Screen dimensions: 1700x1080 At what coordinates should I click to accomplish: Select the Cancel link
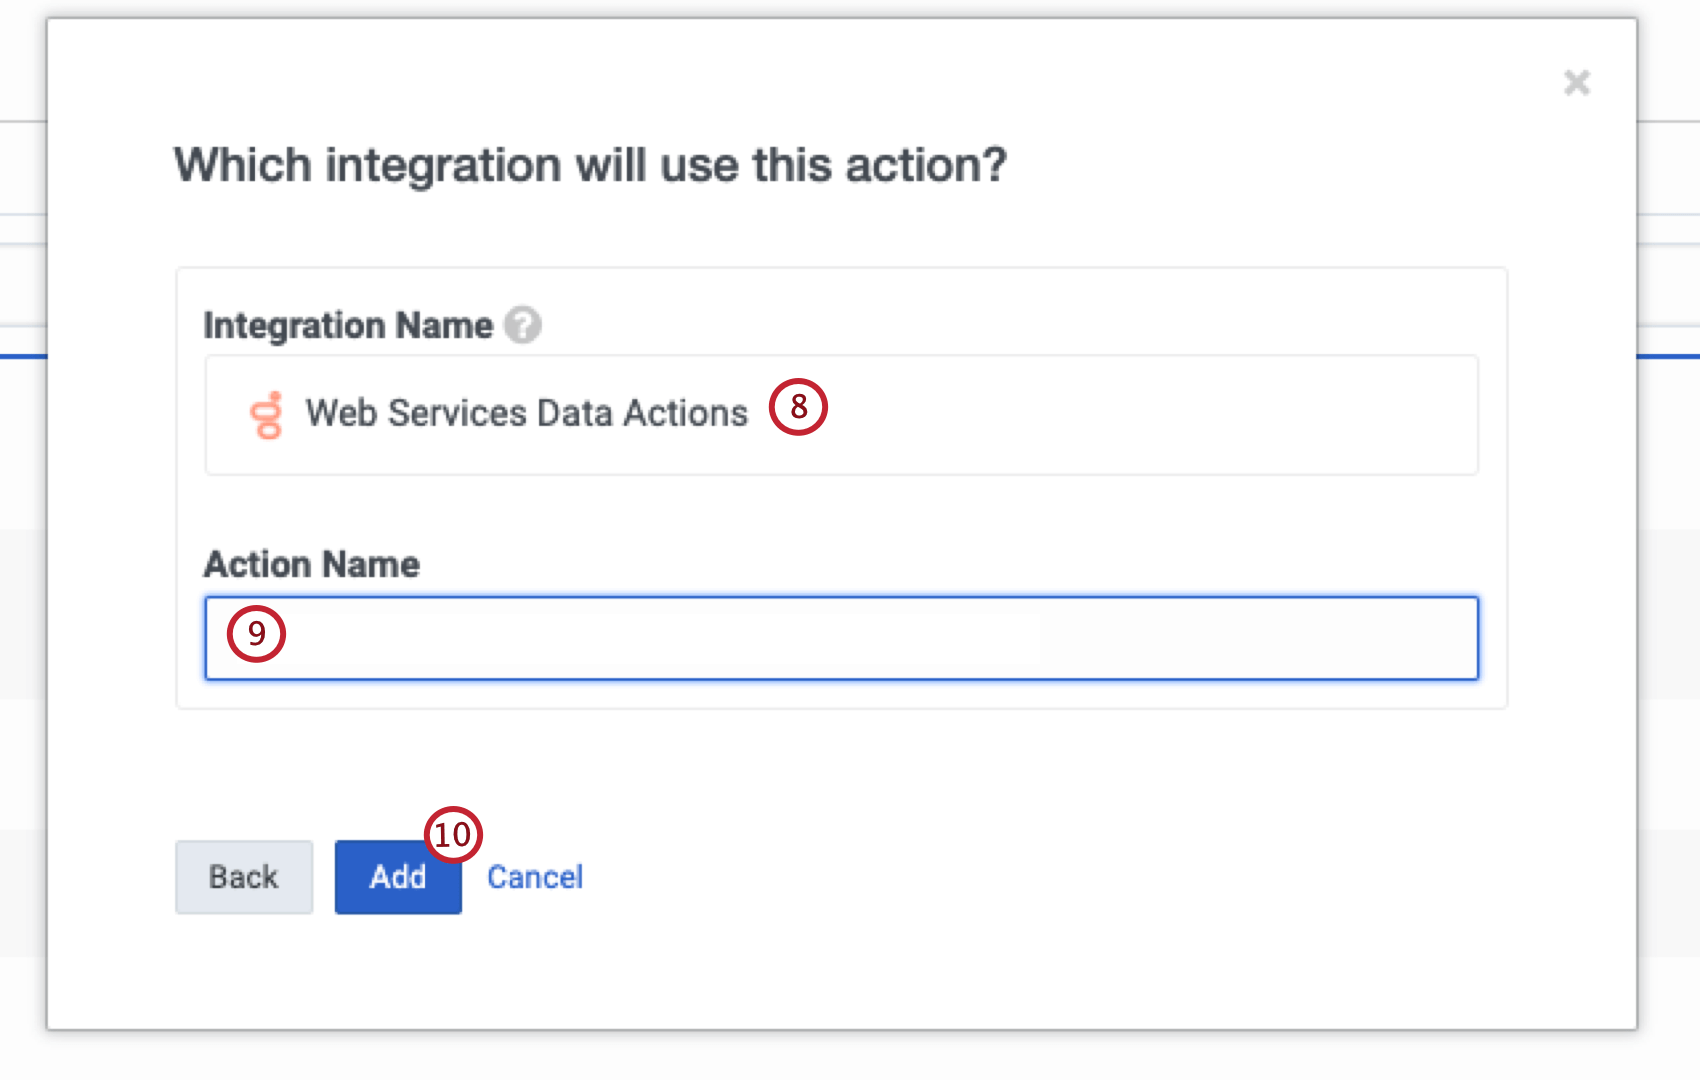pos(535,877)
